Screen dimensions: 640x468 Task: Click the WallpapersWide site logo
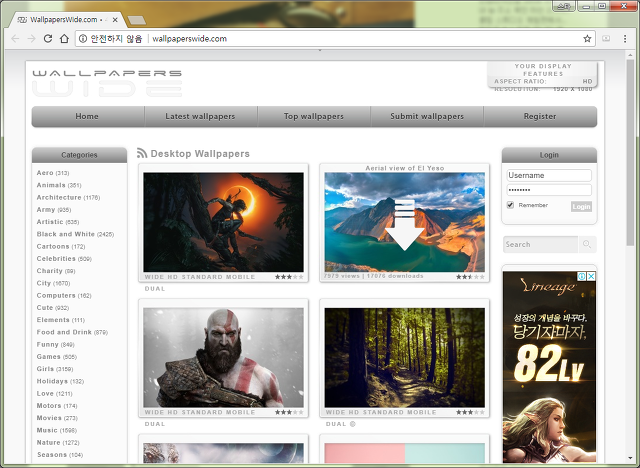[107, 83]
